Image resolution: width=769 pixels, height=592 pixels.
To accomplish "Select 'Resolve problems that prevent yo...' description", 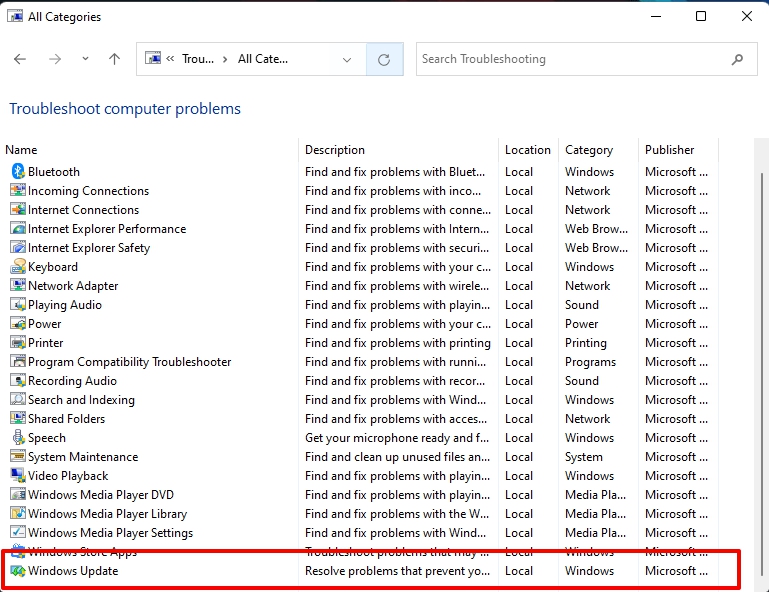I will (x=397, y=571).
